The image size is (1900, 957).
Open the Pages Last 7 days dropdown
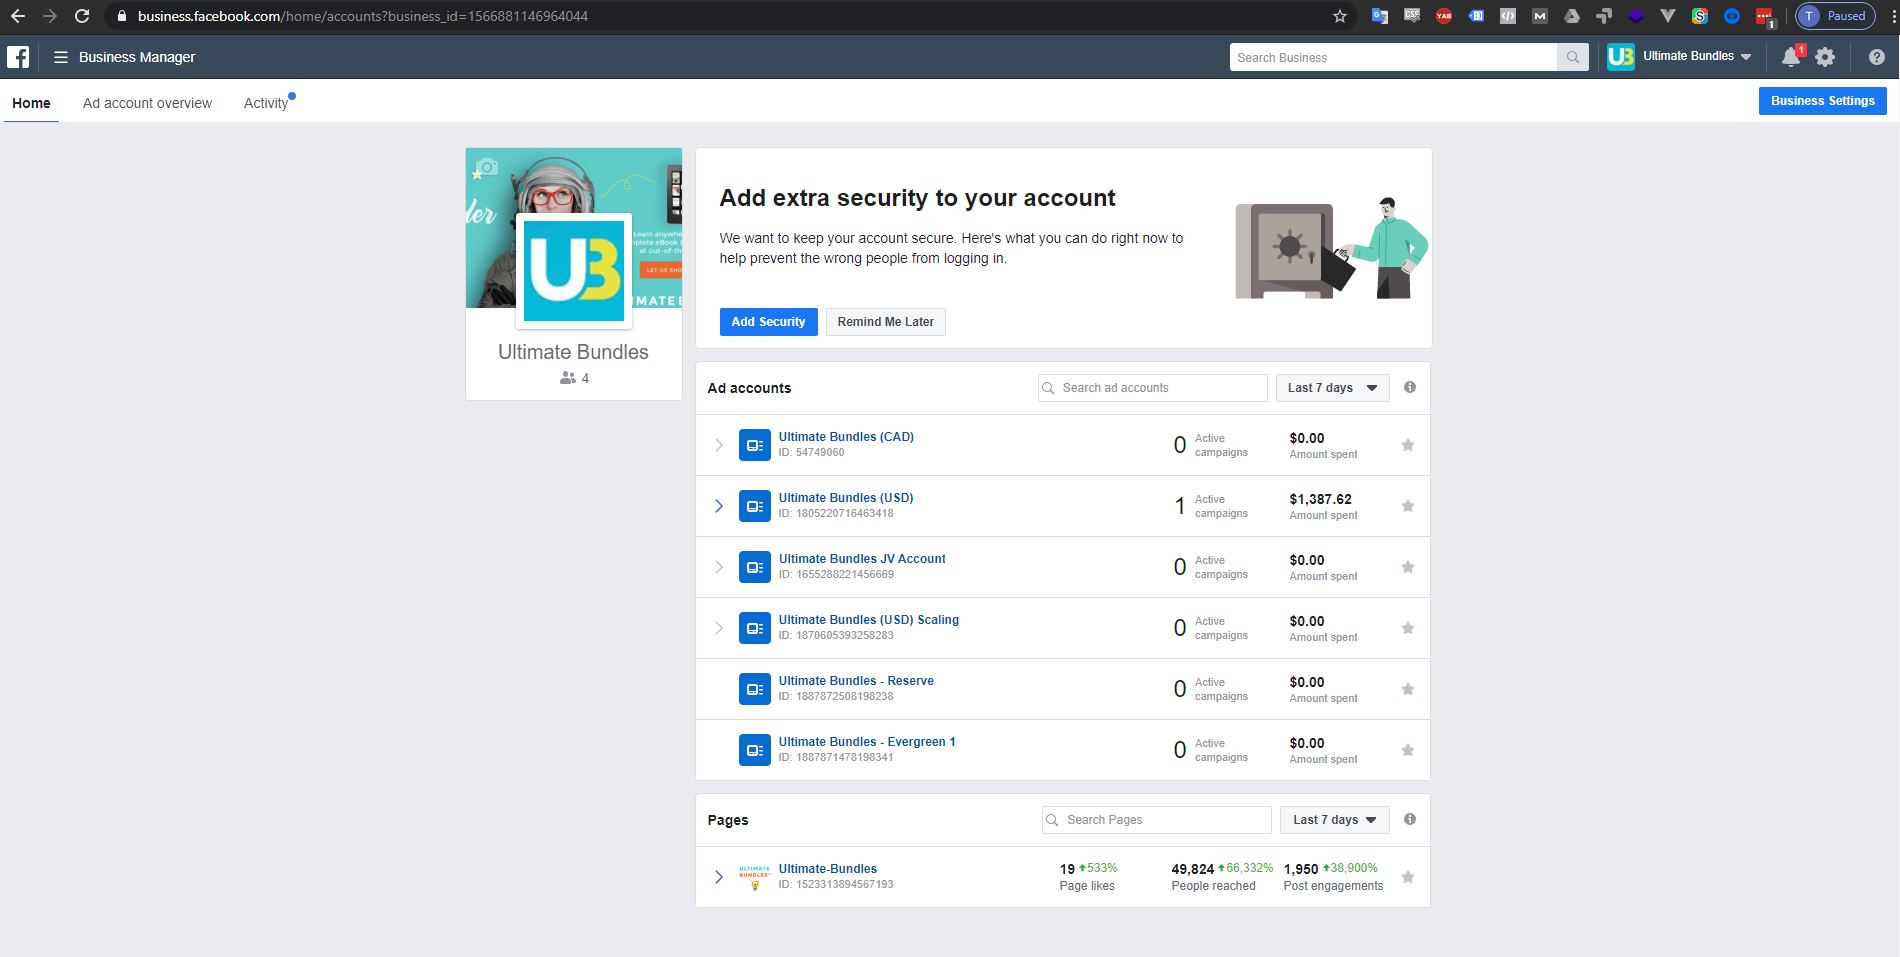pyautogui.click(x=1335, y=820)
